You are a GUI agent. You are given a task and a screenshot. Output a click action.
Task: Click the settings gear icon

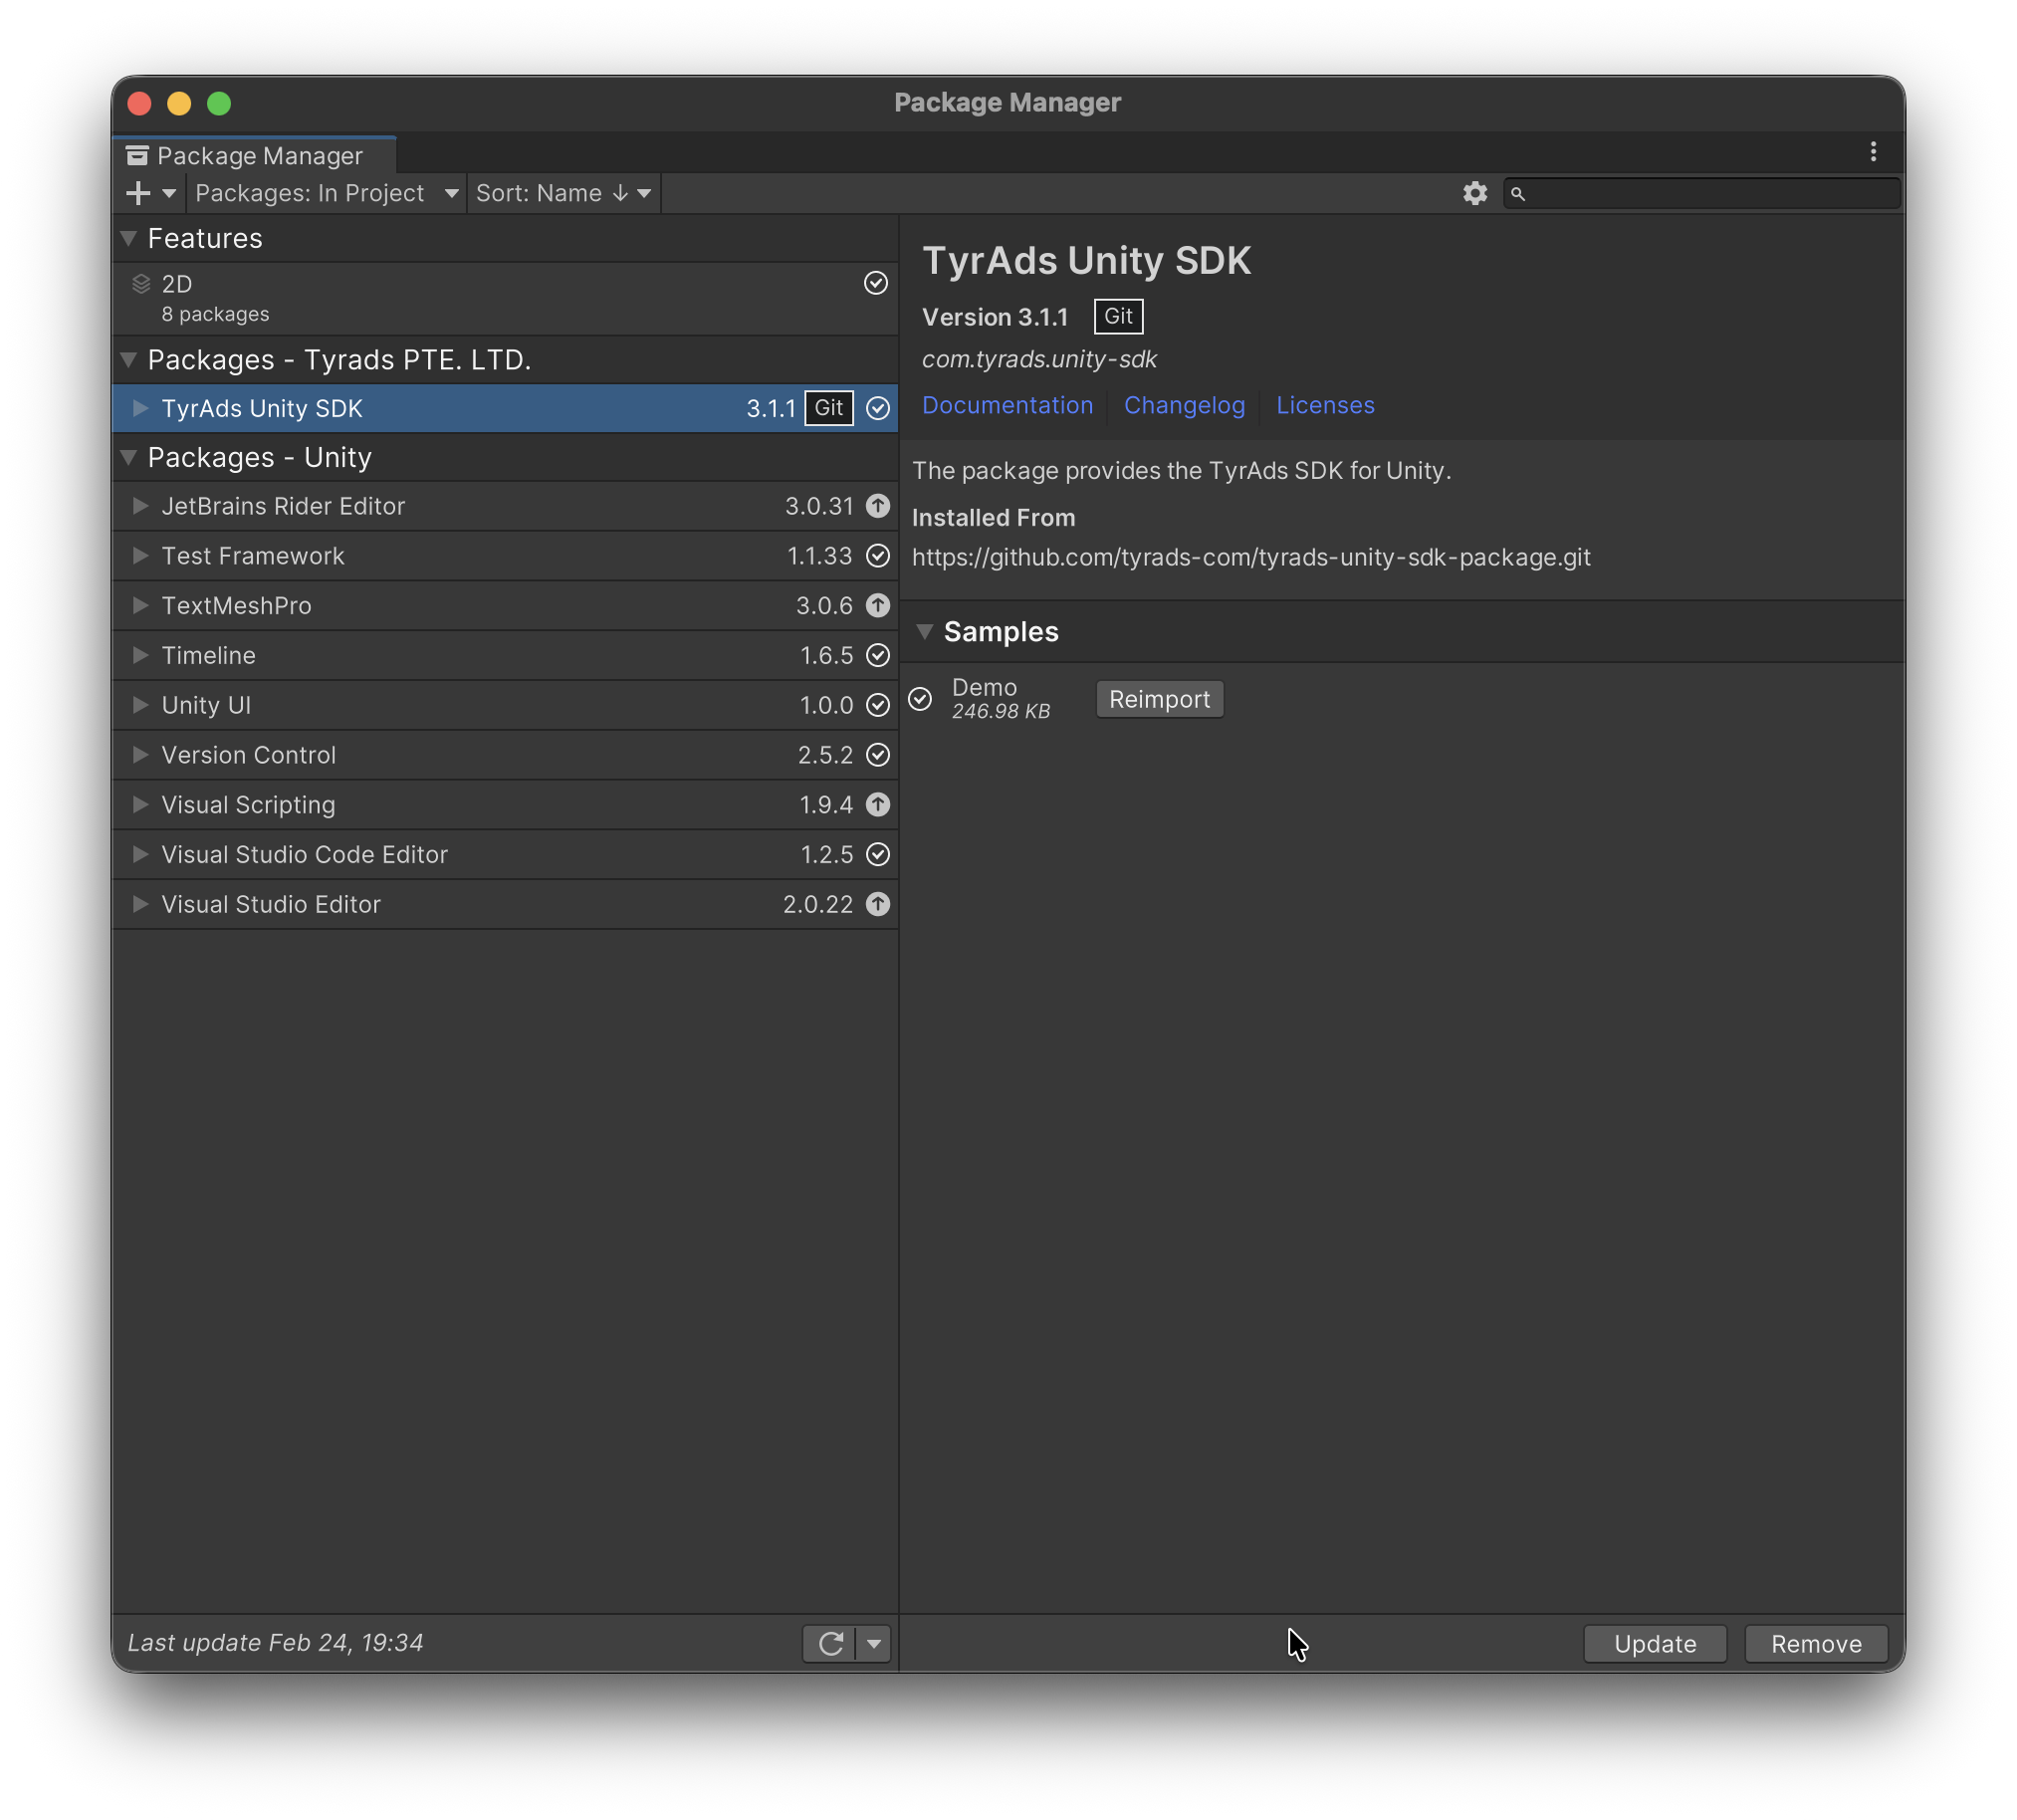coord(1475,193)
